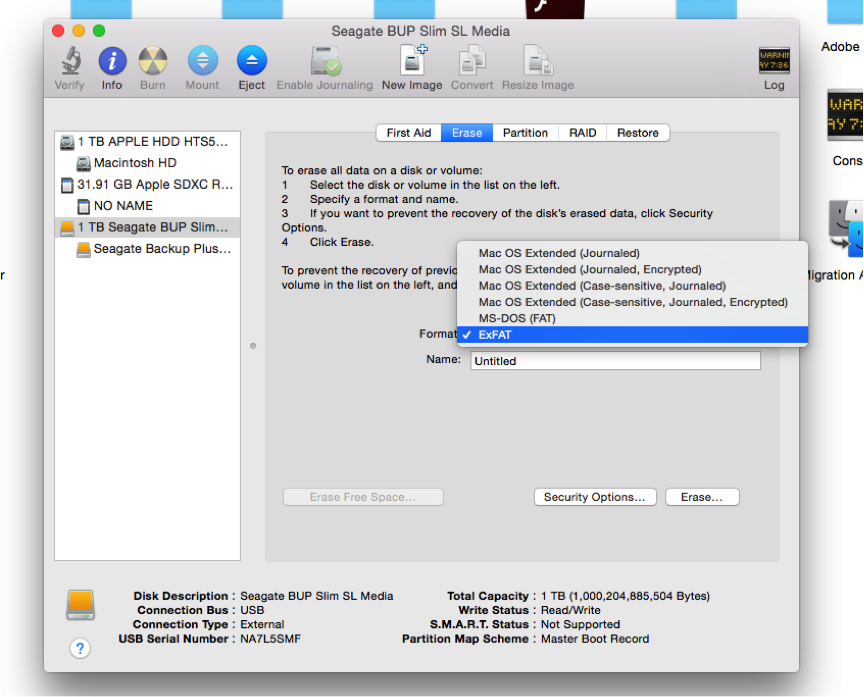
Task: Choose Mac OS Extended (Case-sensitive, Journaled)
Action: (x=633, y=286)
